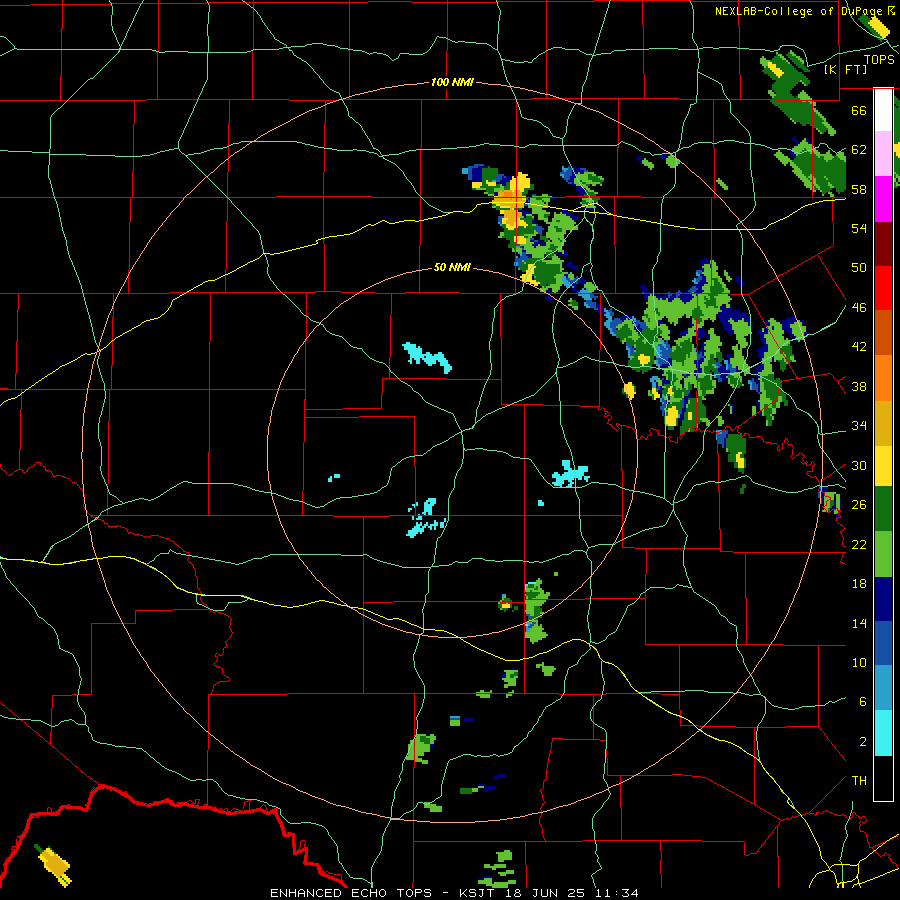Click the K FT units label

[845, 69]
